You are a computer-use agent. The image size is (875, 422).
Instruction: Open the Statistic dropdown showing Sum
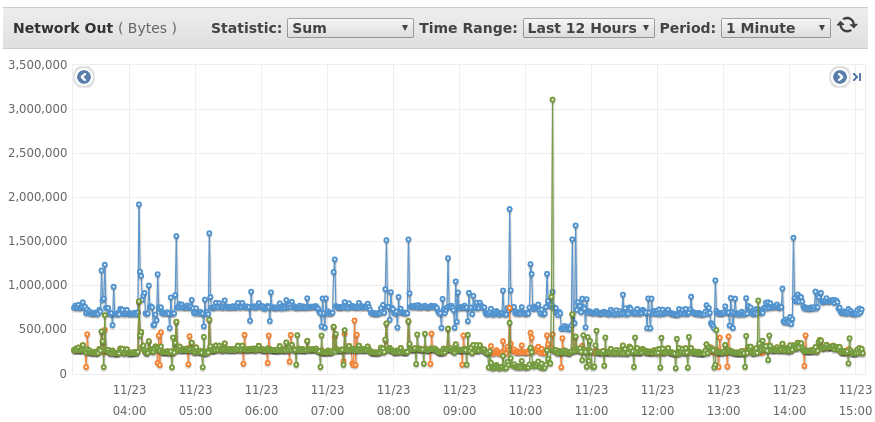(350, 28)
